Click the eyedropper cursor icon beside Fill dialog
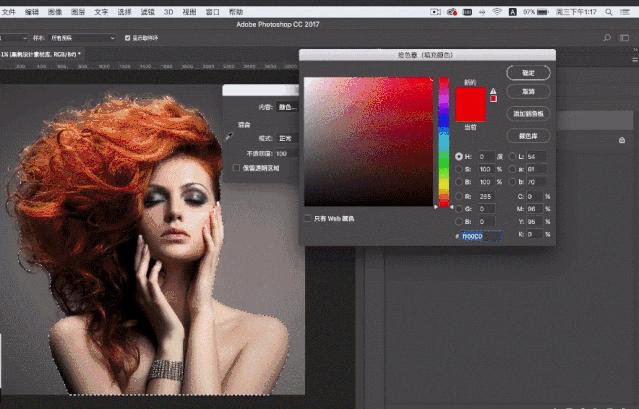This screenshot has width=639, height=409. [229, 136]
